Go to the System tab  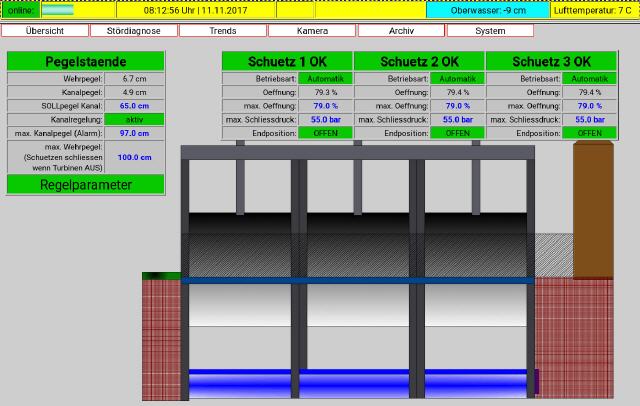click(x=490, y=31)
